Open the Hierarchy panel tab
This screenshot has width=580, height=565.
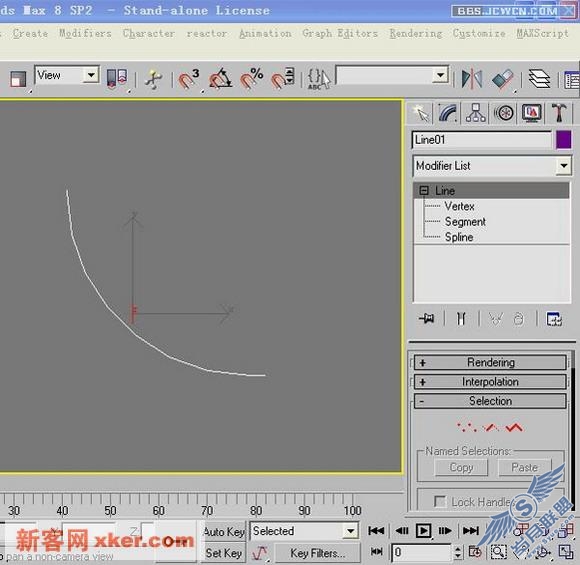[476, 113]
